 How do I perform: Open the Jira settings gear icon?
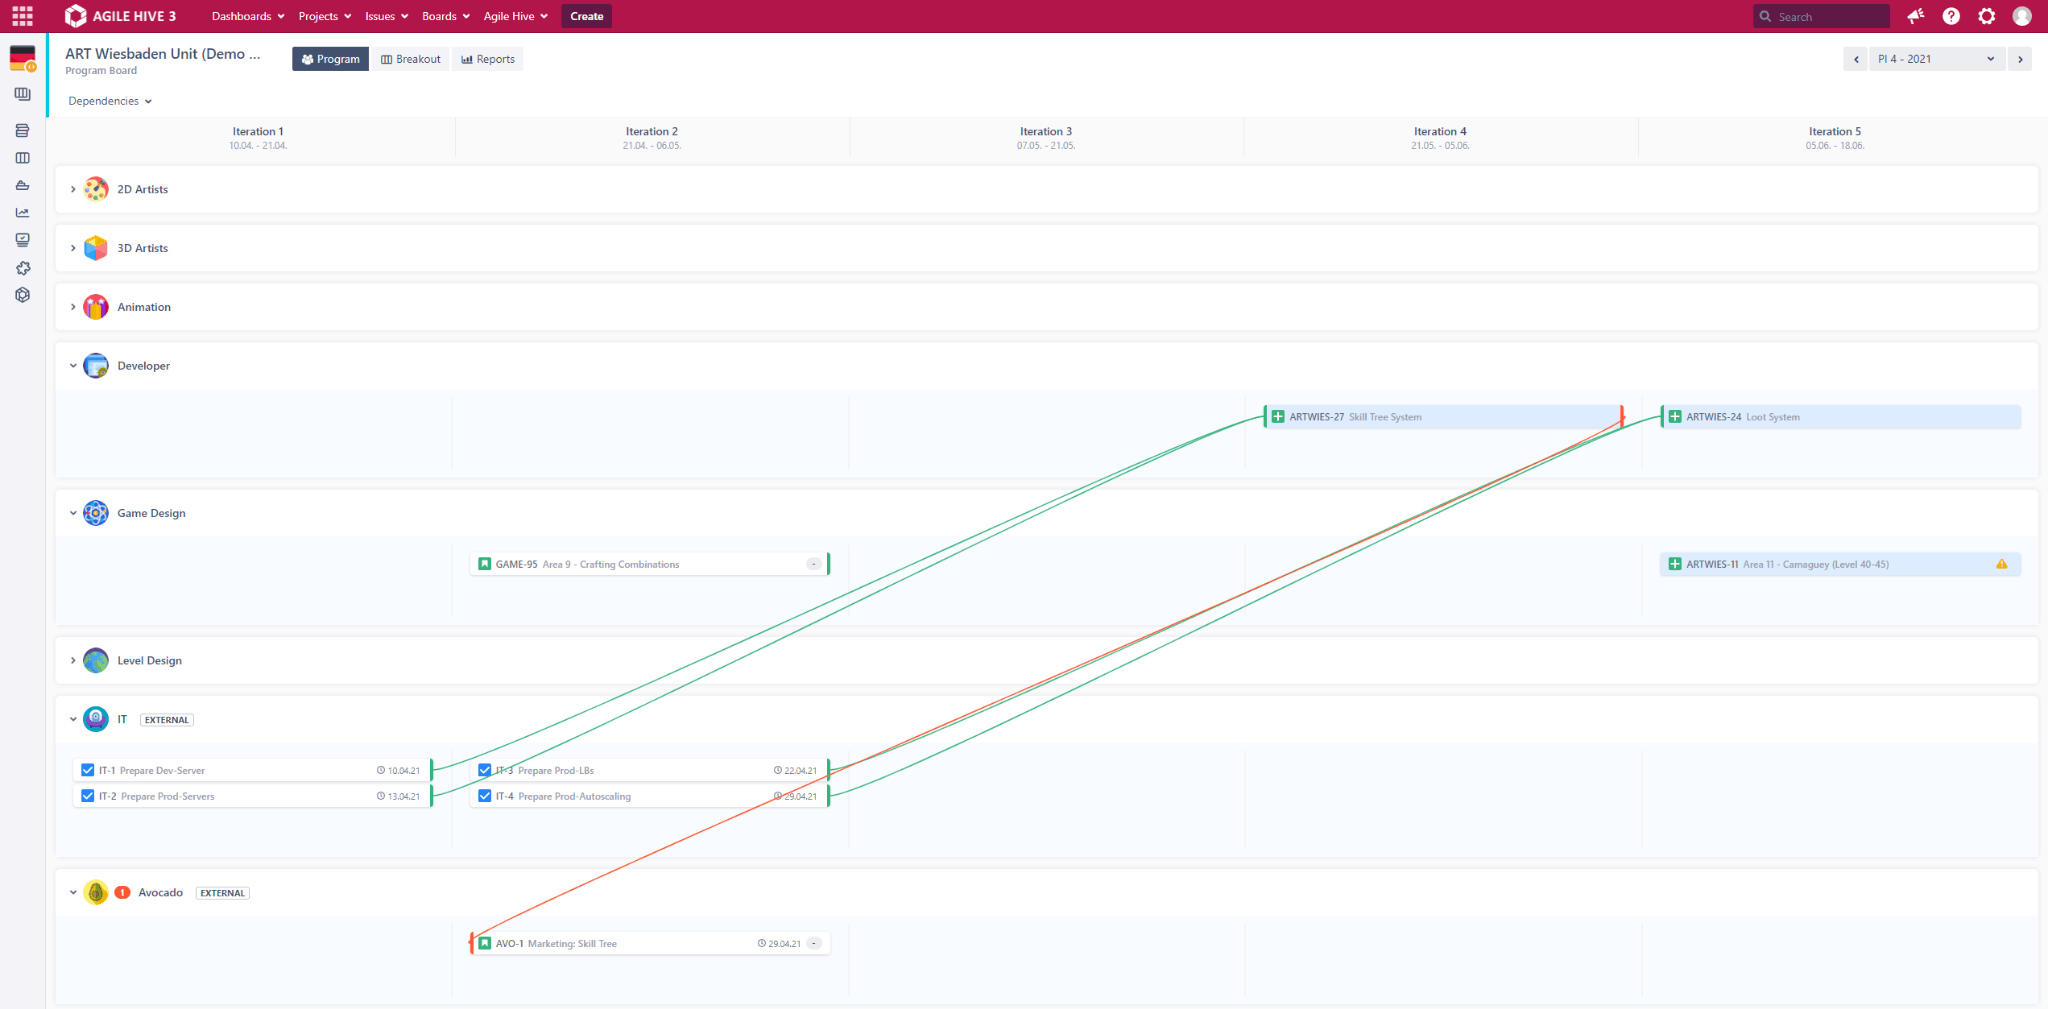pos(1986,16)
